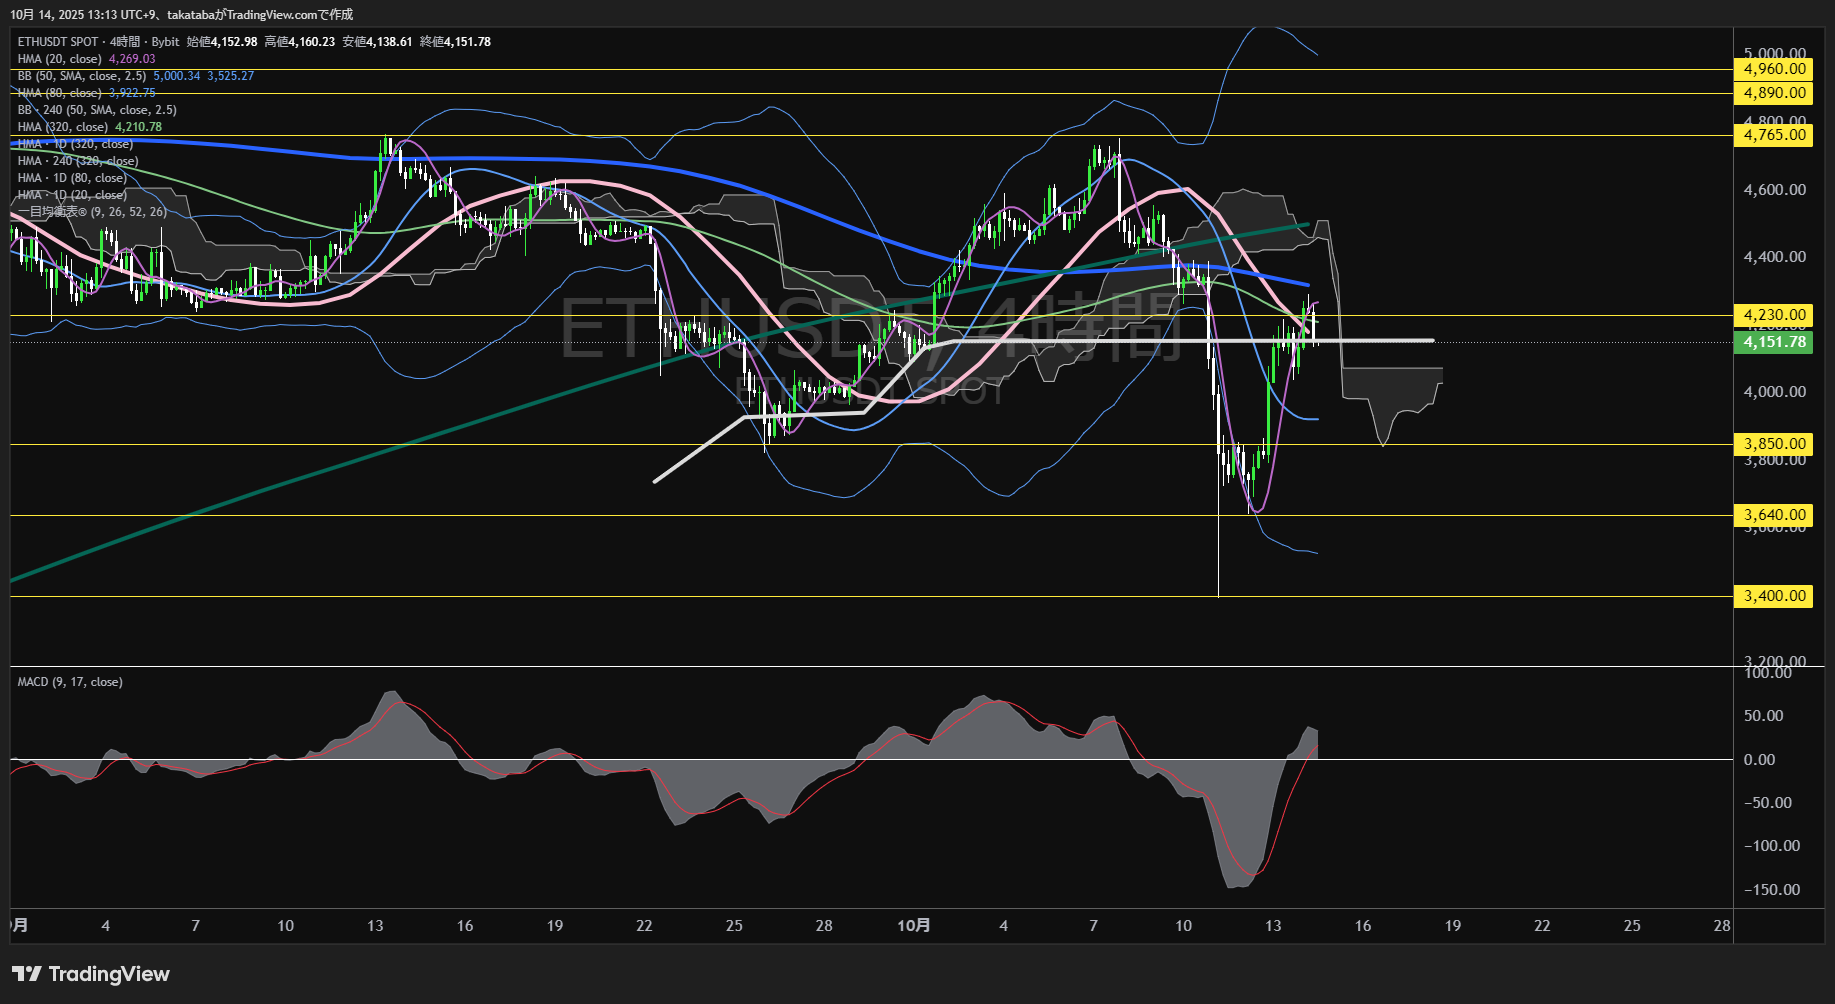Select the BB (50, SMA, close, 2.5) legend

pyautogui.click(x=82, y=76)
